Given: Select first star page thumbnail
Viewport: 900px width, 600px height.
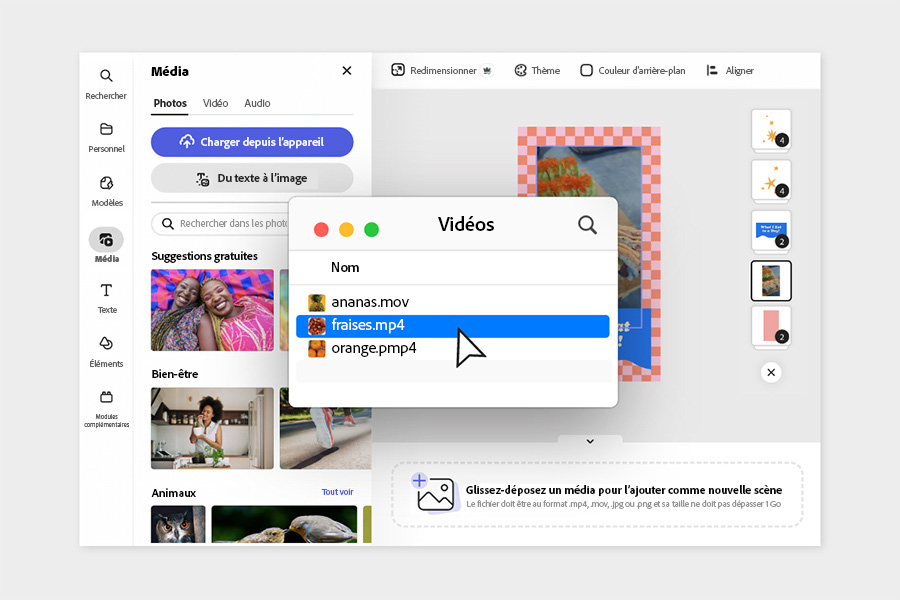Looking at the screenshot, I should click(771, 129).
